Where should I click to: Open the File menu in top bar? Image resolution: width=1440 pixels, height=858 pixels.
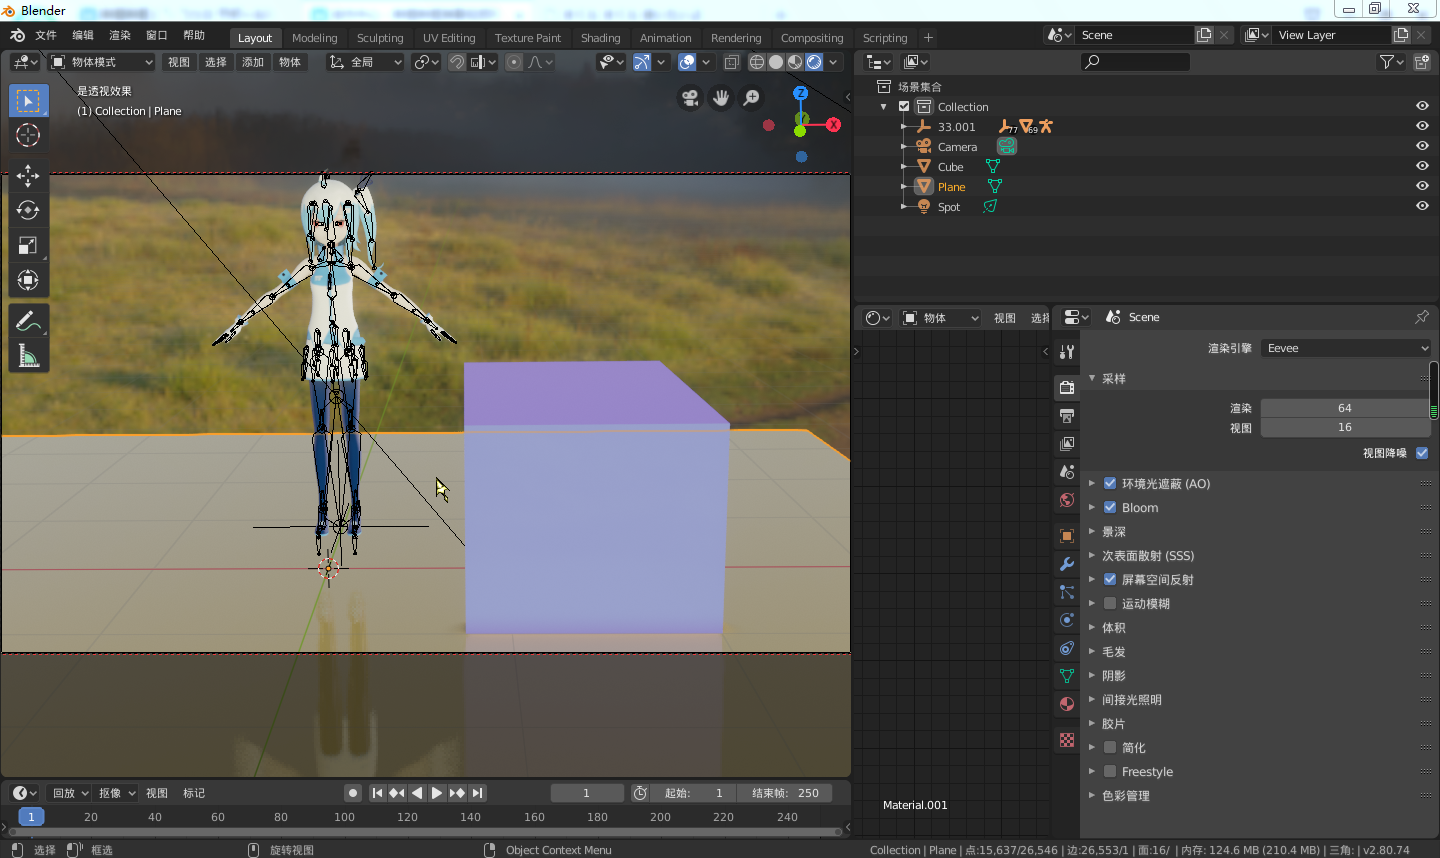(x=46, y=35)
